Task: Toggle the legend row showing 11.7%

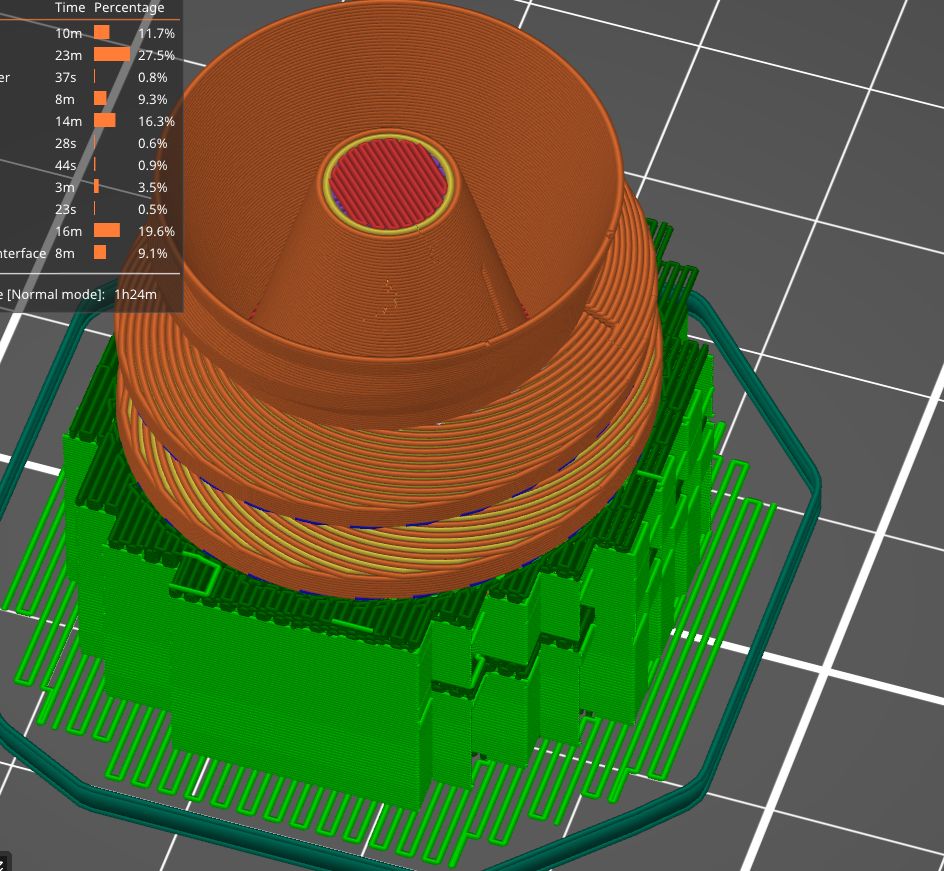Action: 90,33
